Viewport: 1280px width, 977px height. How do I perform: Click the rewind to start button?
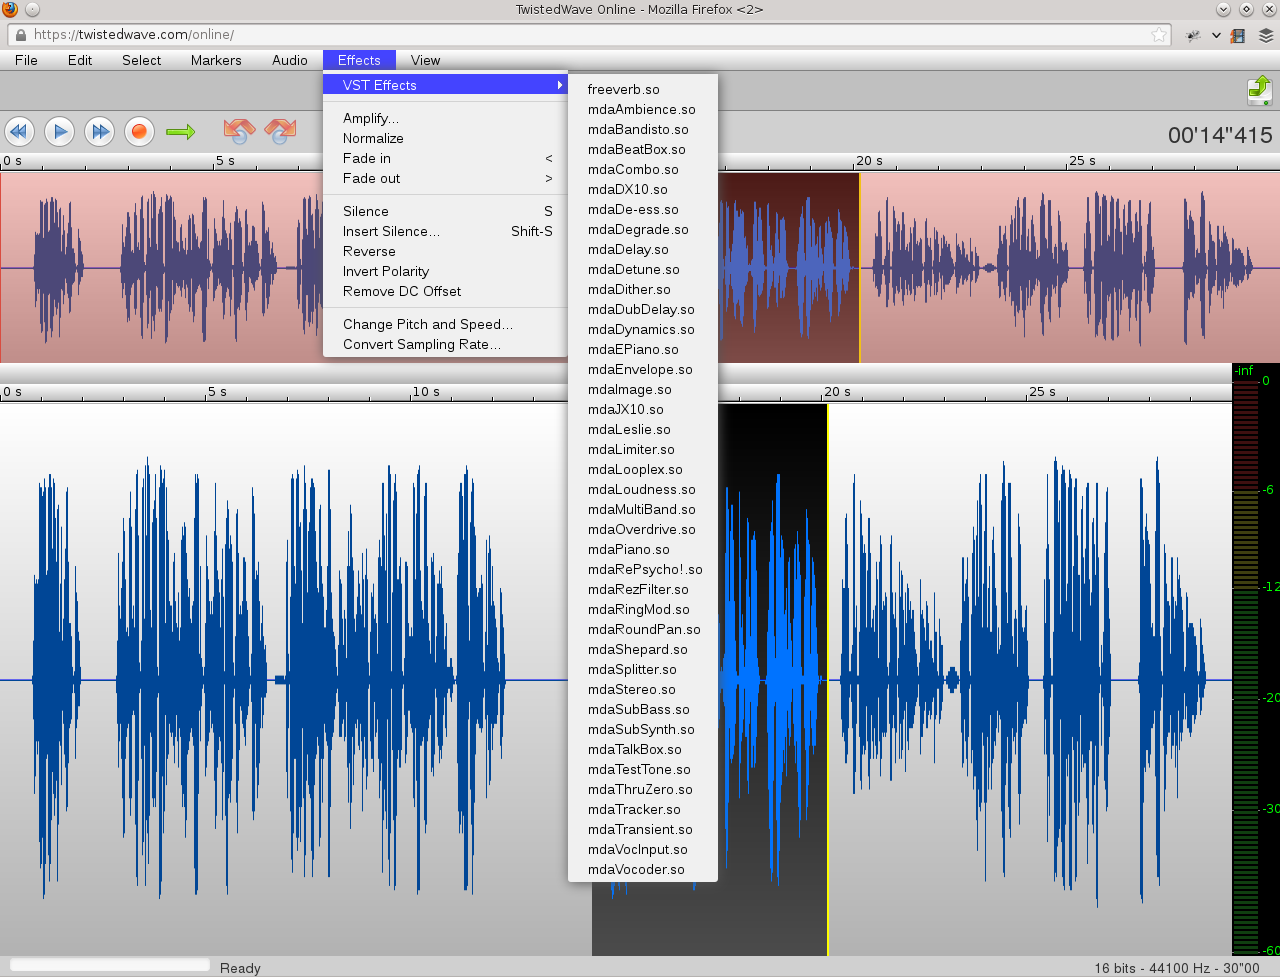click(x=19, y=132)
